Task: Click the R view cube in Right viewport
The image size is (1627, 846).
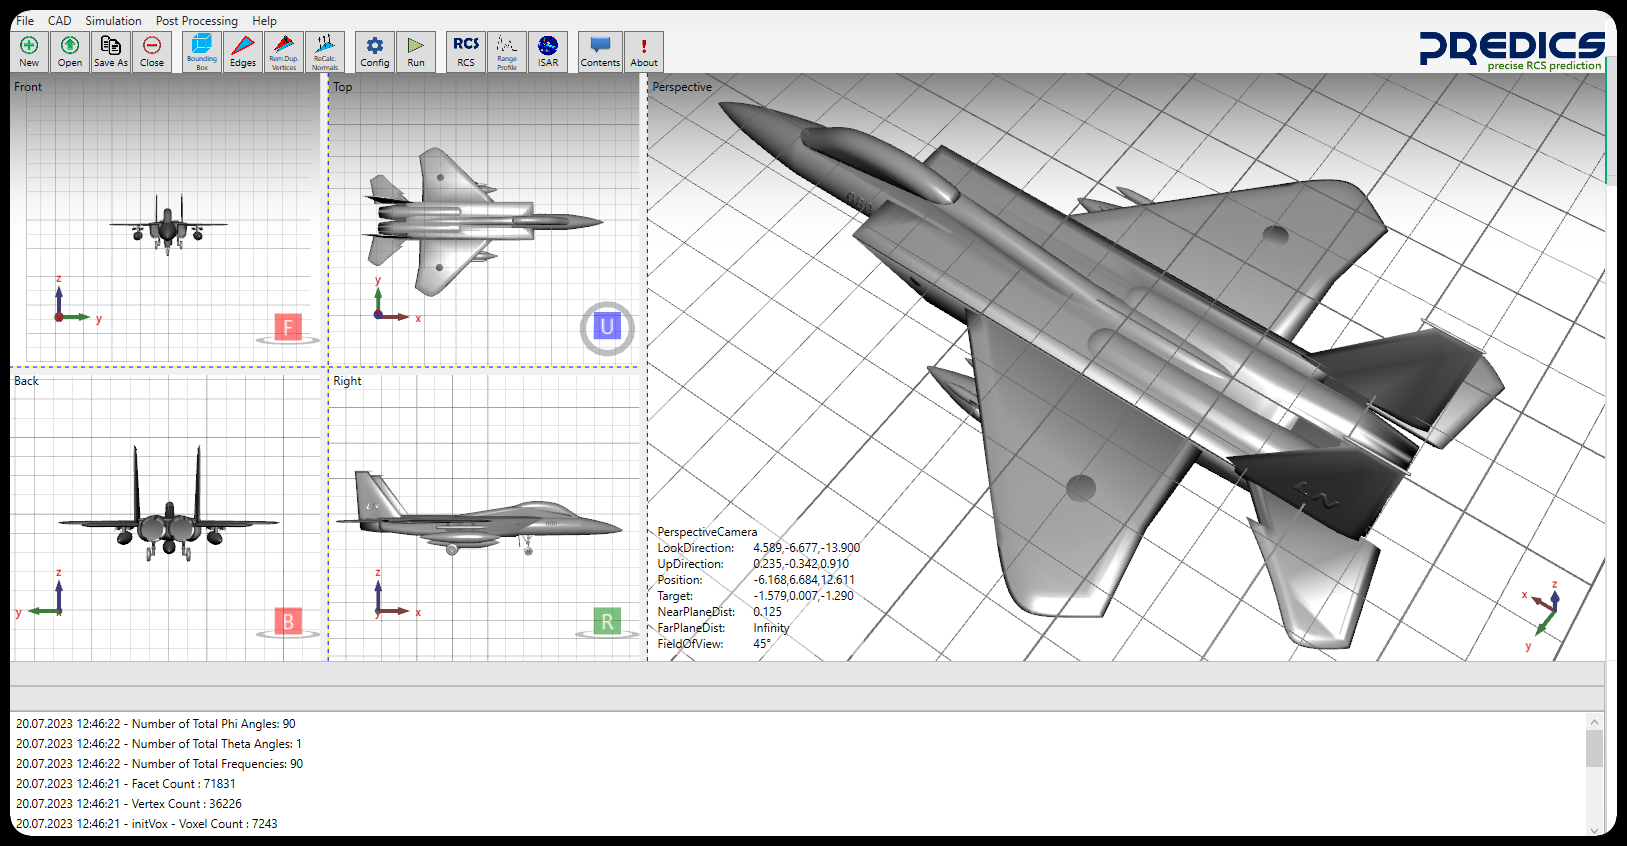Action: 607,621
